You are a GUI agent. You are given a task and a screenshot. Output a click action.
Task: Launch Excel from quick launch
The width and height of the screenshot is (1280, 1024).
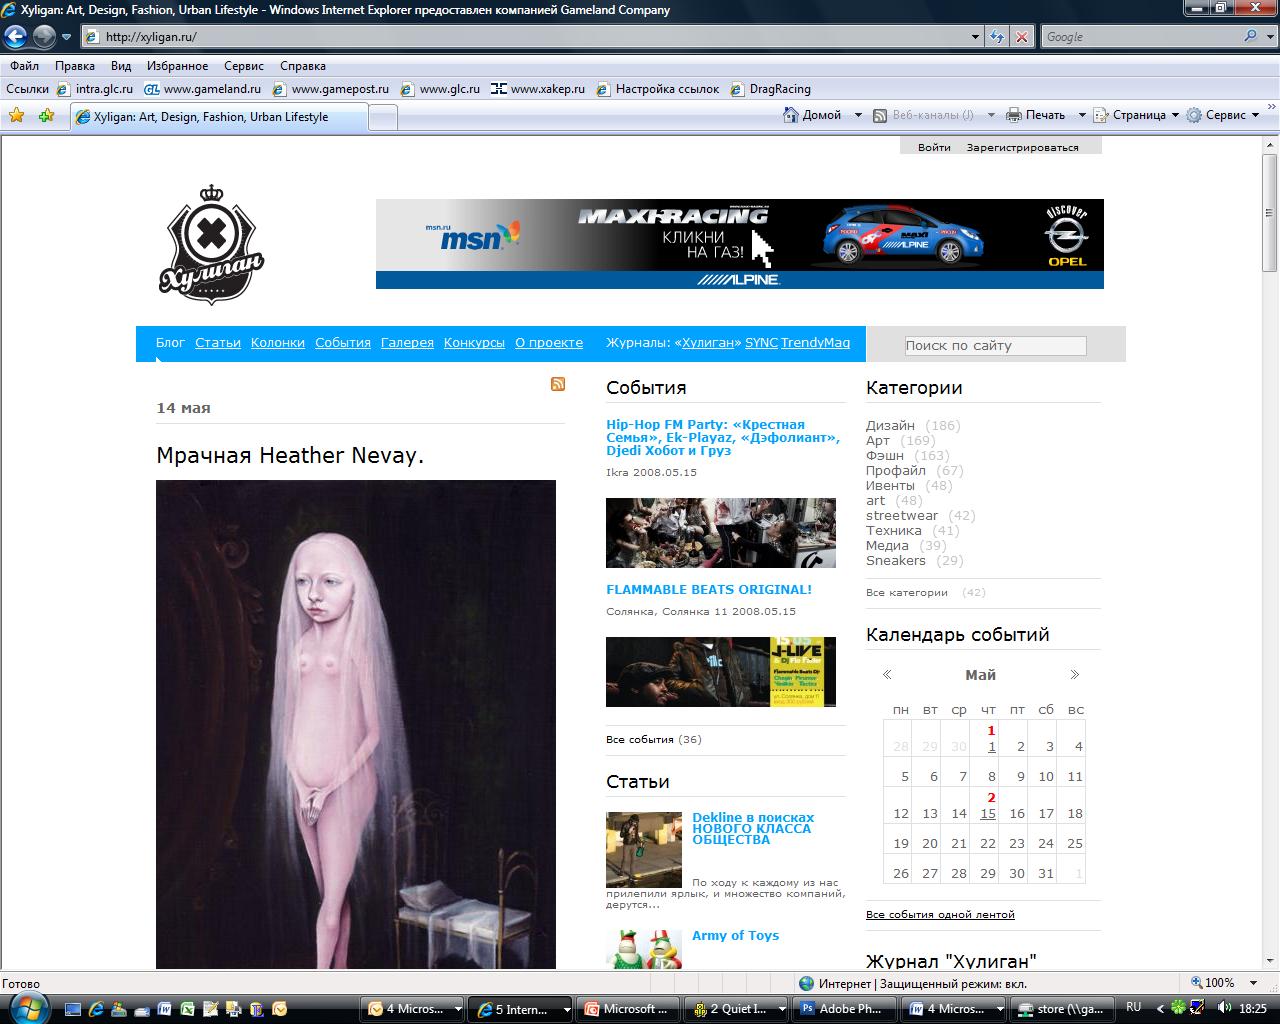pos(186,1009)
